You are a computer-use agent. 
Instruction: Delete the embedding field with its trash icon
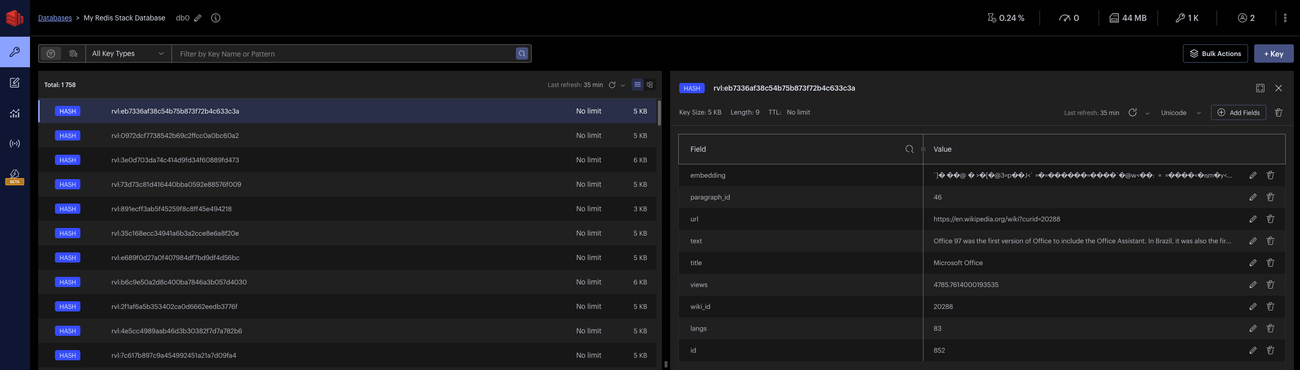pos(1270,175)
